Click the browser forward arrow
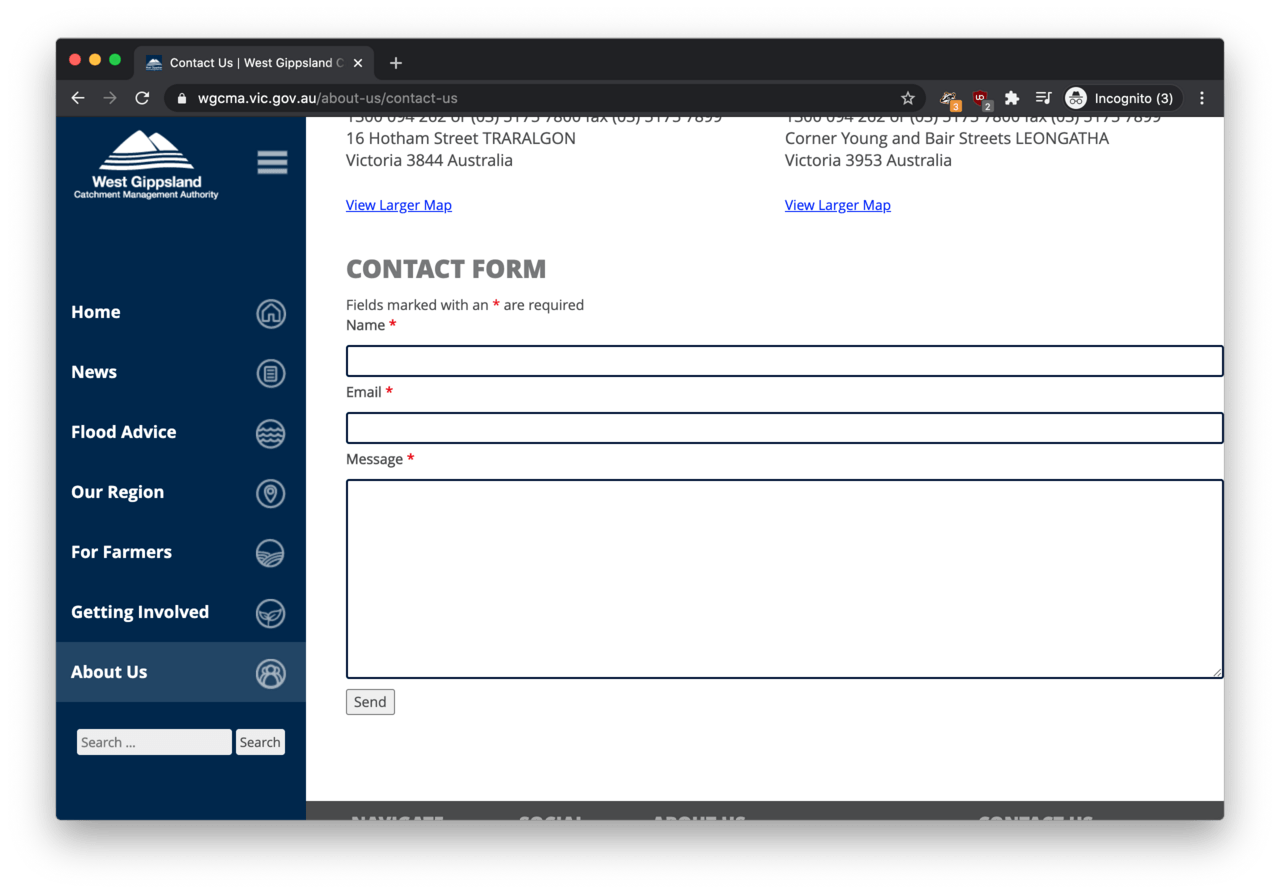1280x894 pixels. point(110,98)
